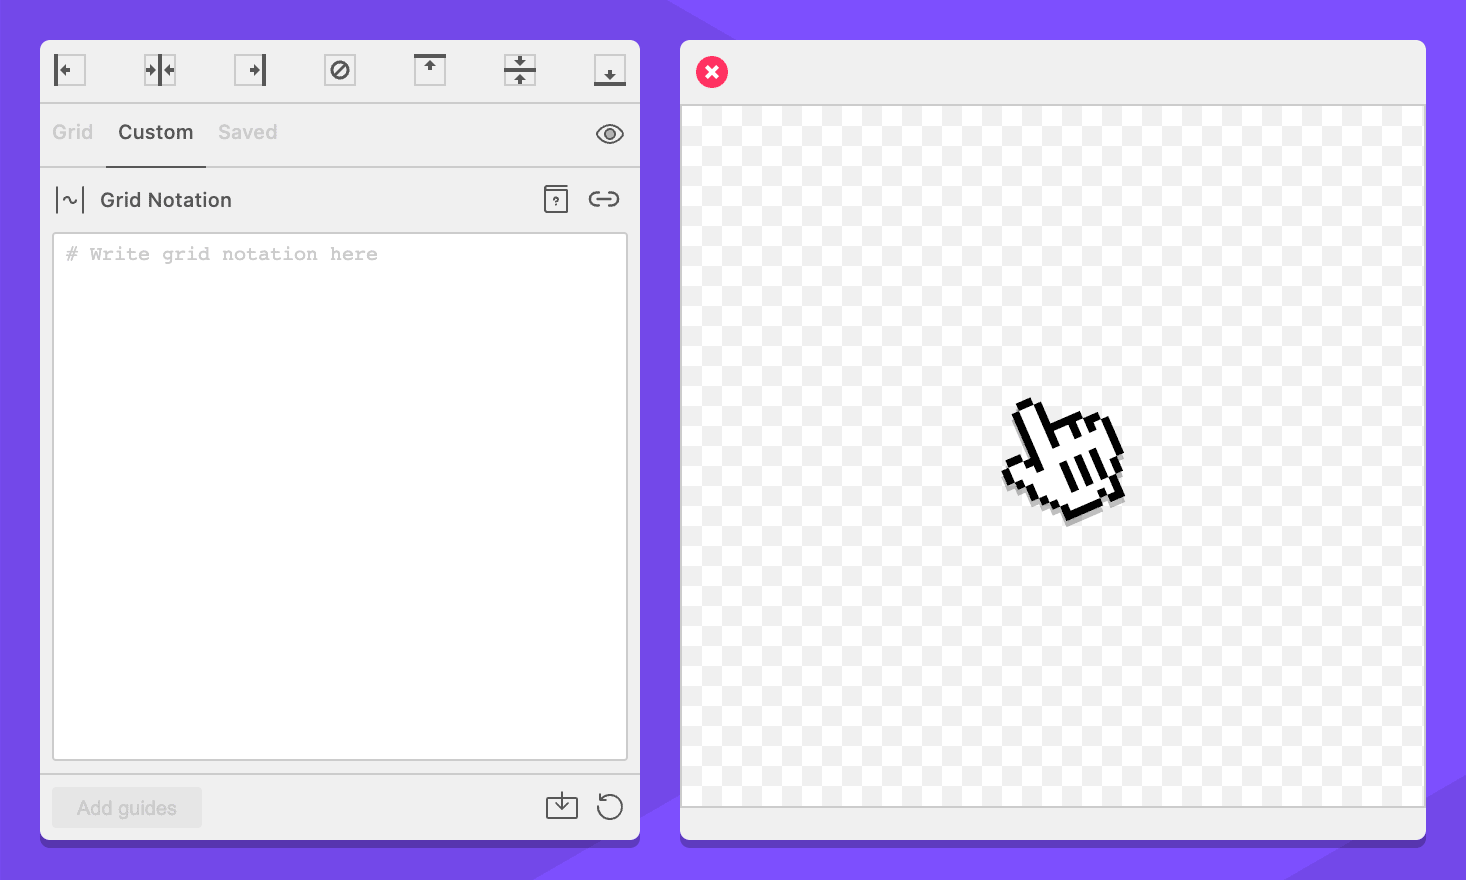Open the grid notation help document icon
1466x880 pixels.
tap(556, 199)
